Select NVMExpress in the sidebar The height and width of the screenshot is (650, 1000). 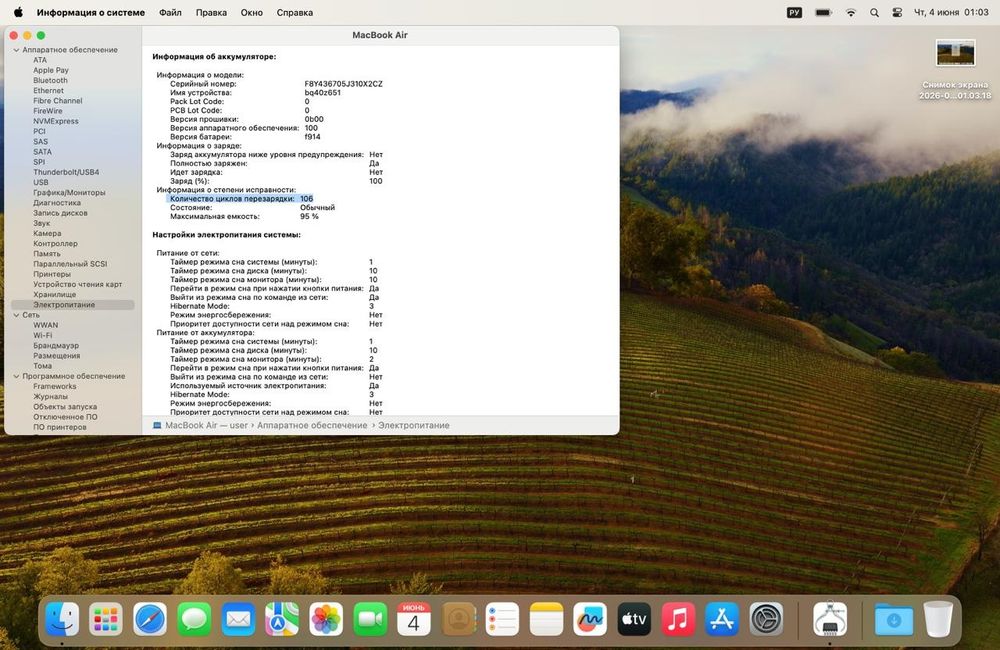56,121
